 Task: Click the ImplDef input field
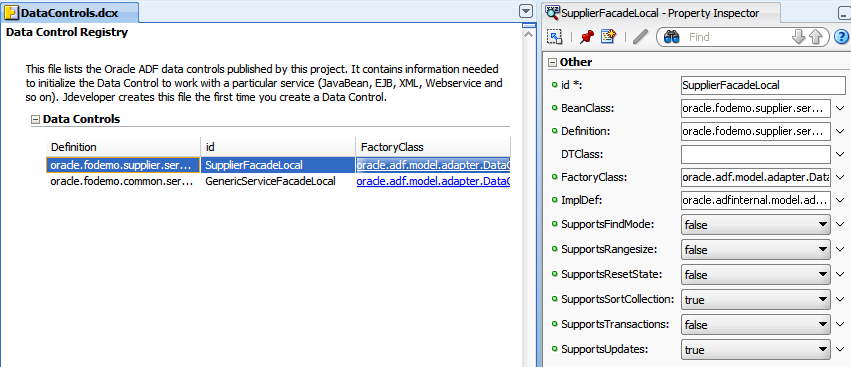755,200
